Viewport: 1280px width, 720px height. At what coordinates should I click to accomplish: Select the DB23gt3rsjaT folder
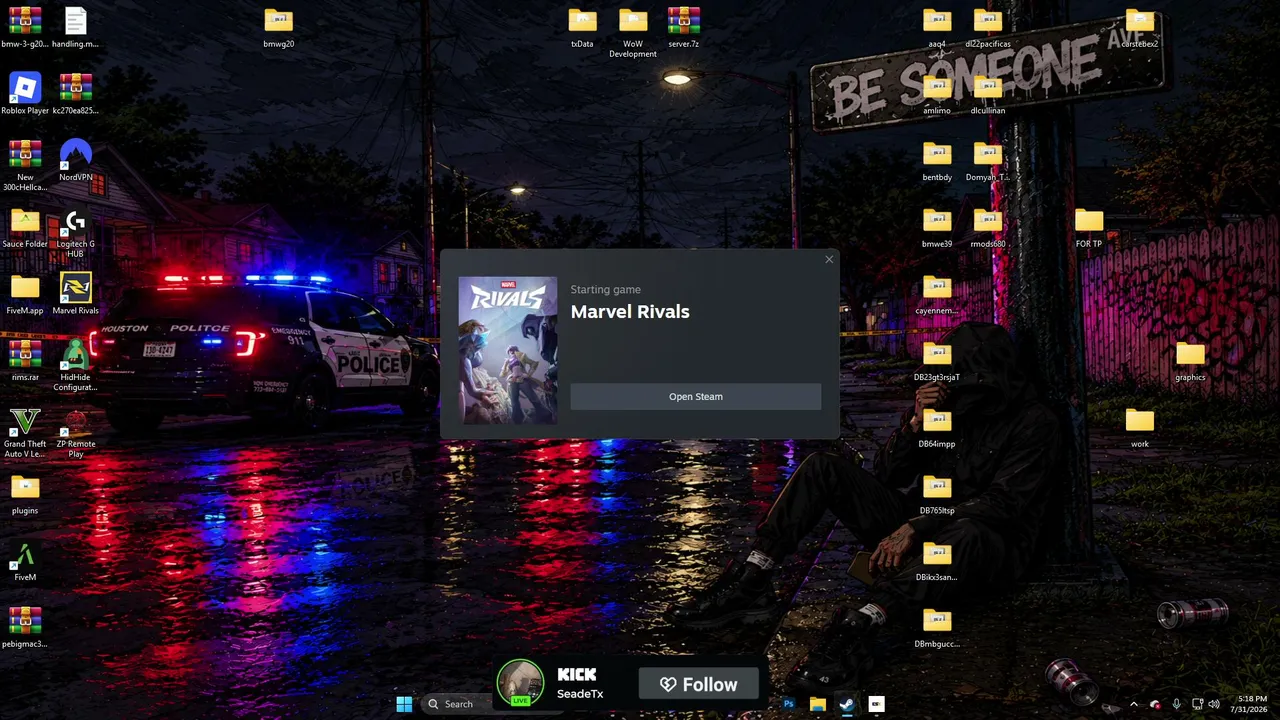click(x=937, y=361)
